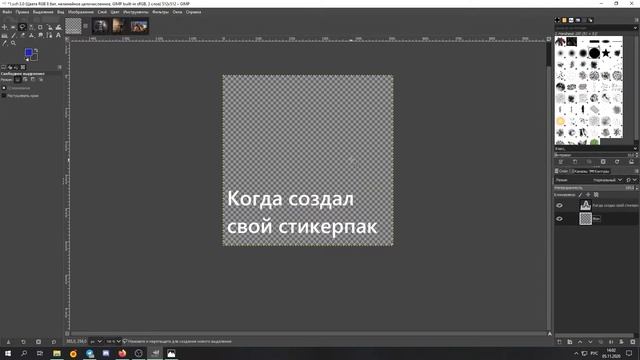Open the Правка menu
Image resolution: width=640 pixels, height=360 pixels.
(22, 12)
